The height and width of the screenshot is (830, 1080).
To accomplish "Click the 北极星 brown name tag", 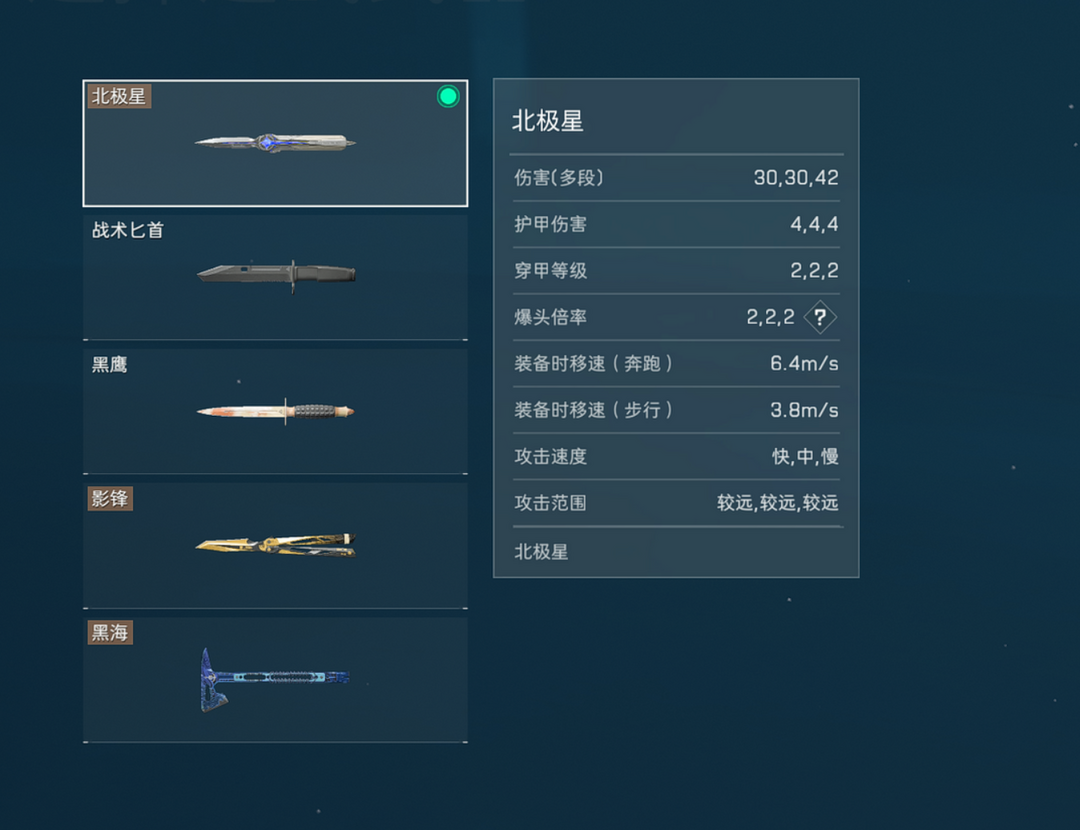I will tap(119, 96).
